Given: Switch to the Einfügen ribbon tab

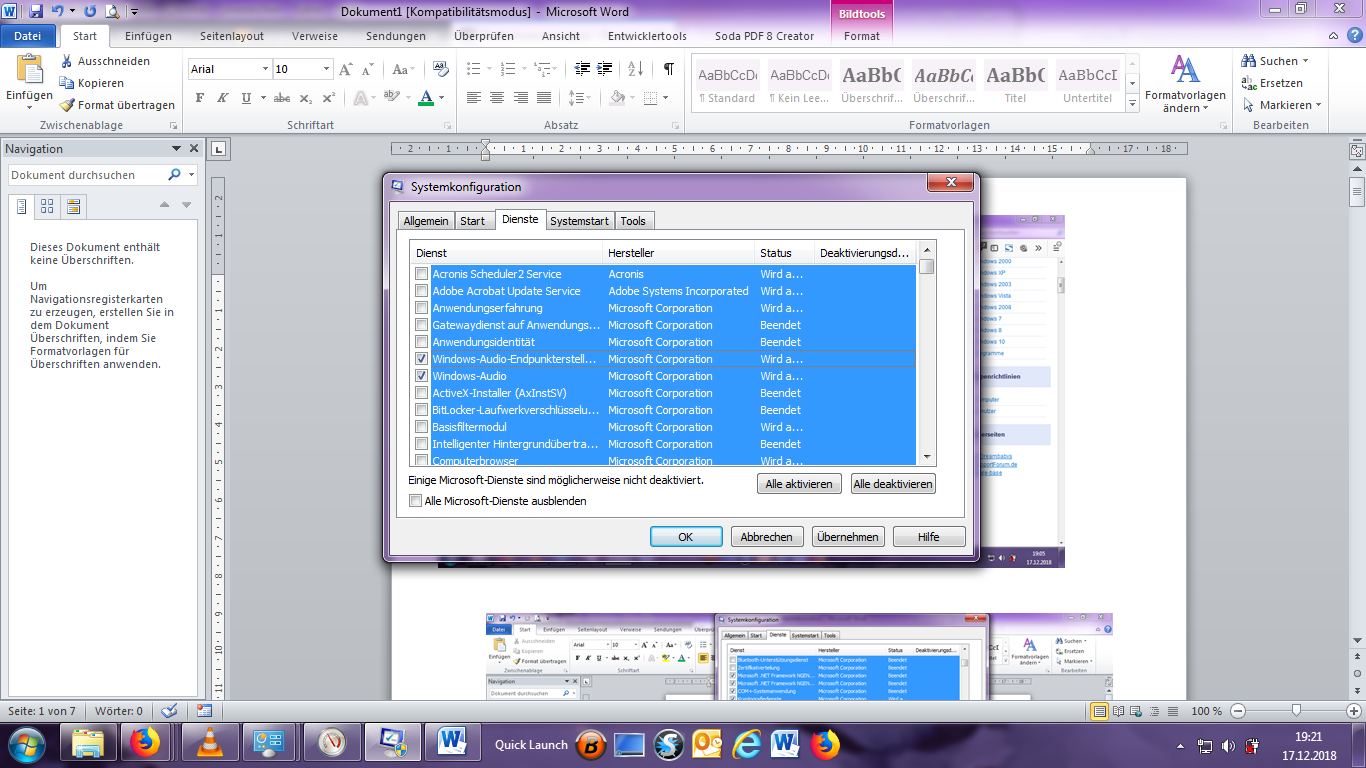Looking at the screenshot, I should (x=148, y=36).
